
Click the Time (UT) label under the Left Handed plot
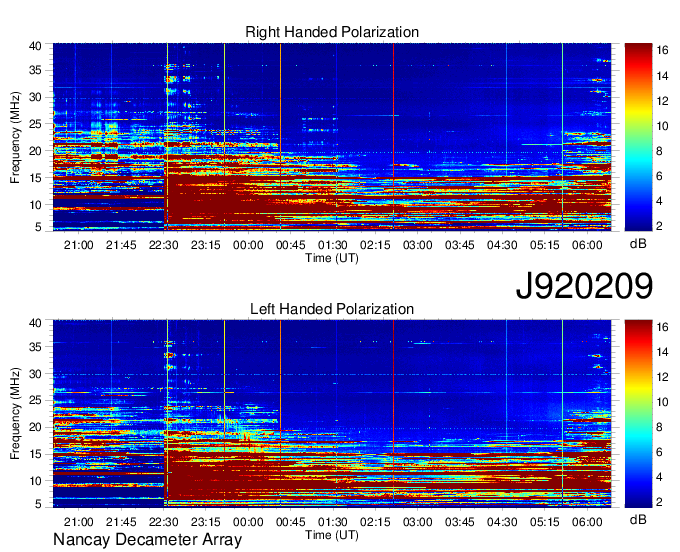[x=332, y=535]
